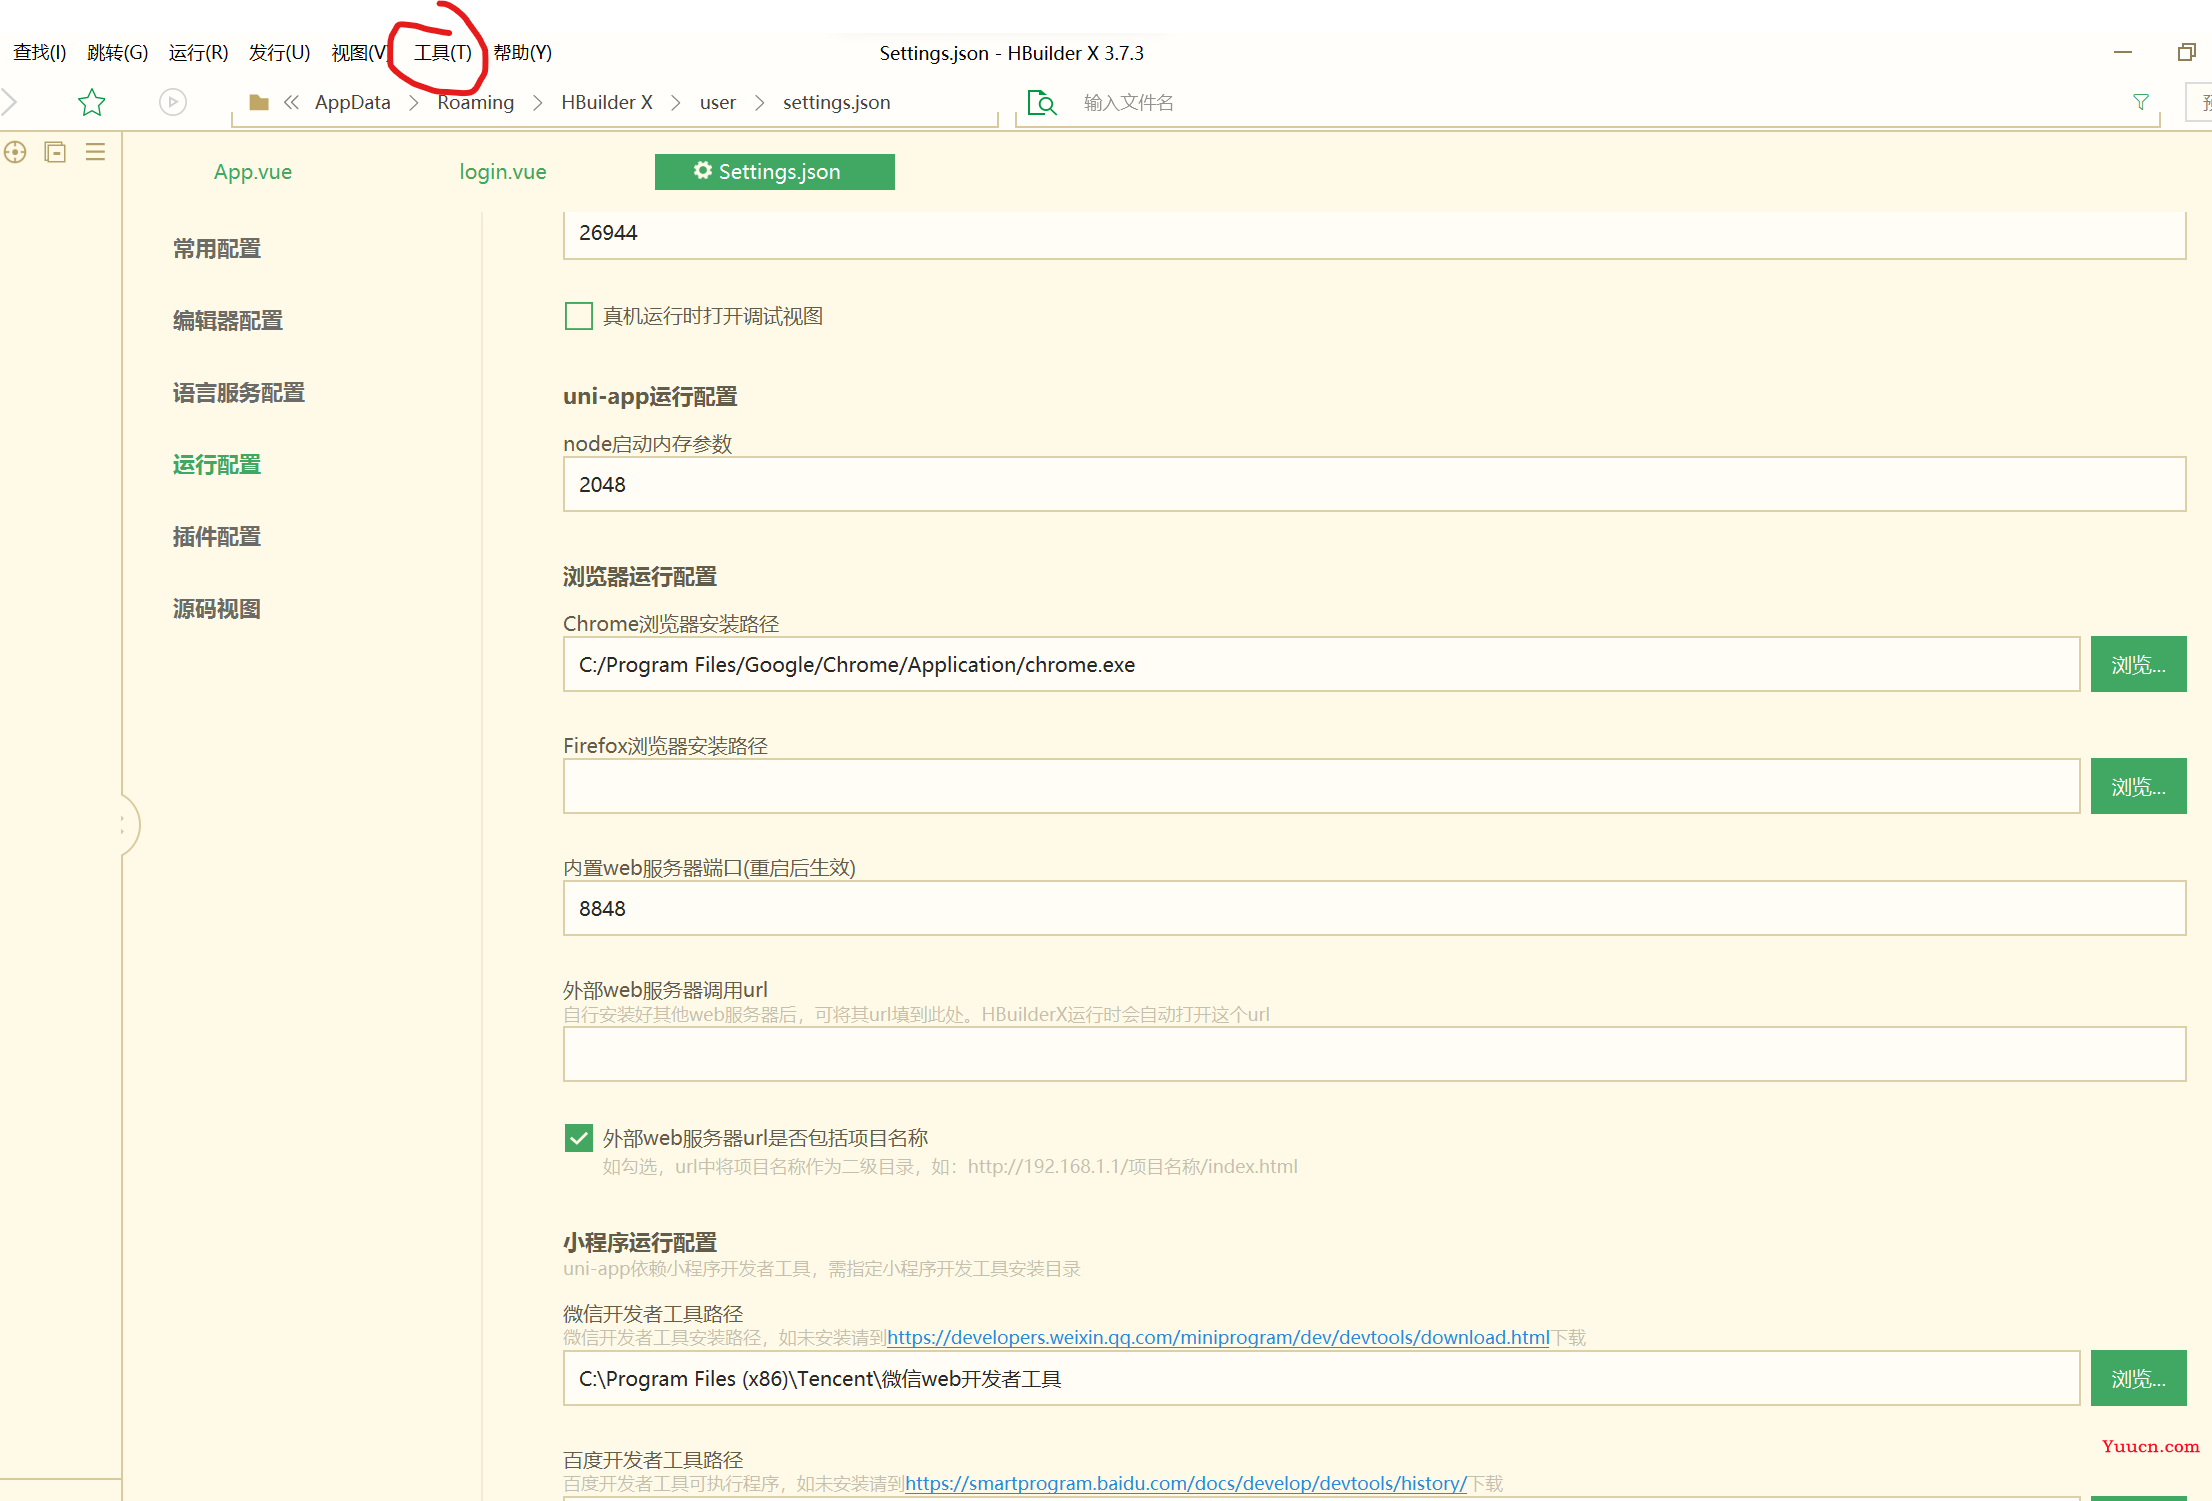Open the 工具(T) menu
Viewport: 2212px width, 1501px height.
tap(442, 52)
